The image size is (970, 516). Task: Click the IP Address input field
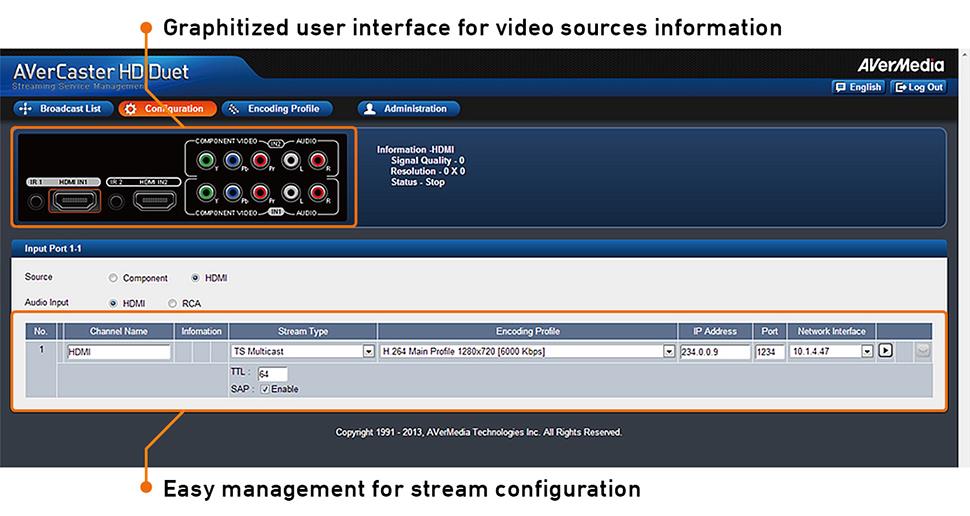(714, 352)
